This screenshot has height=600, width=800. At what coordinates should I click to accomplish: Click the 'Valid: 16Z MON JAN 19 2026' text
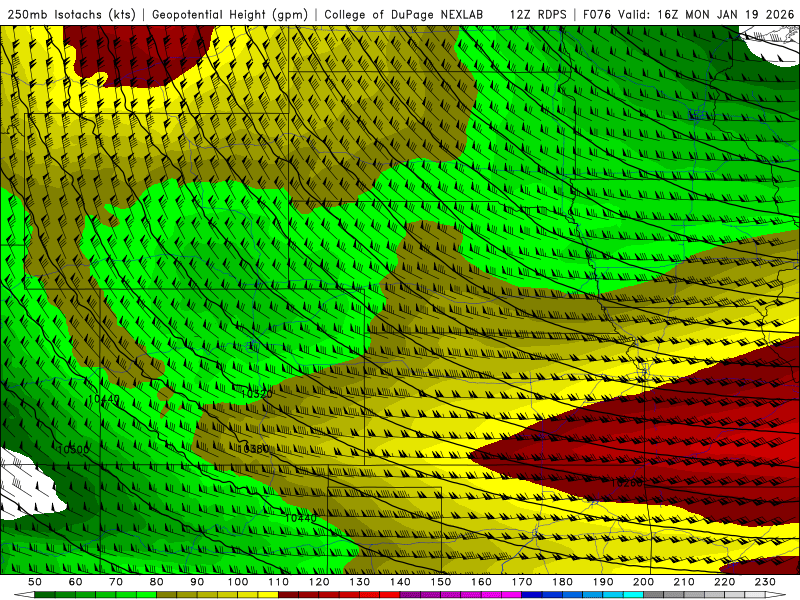tap(706, 14)
